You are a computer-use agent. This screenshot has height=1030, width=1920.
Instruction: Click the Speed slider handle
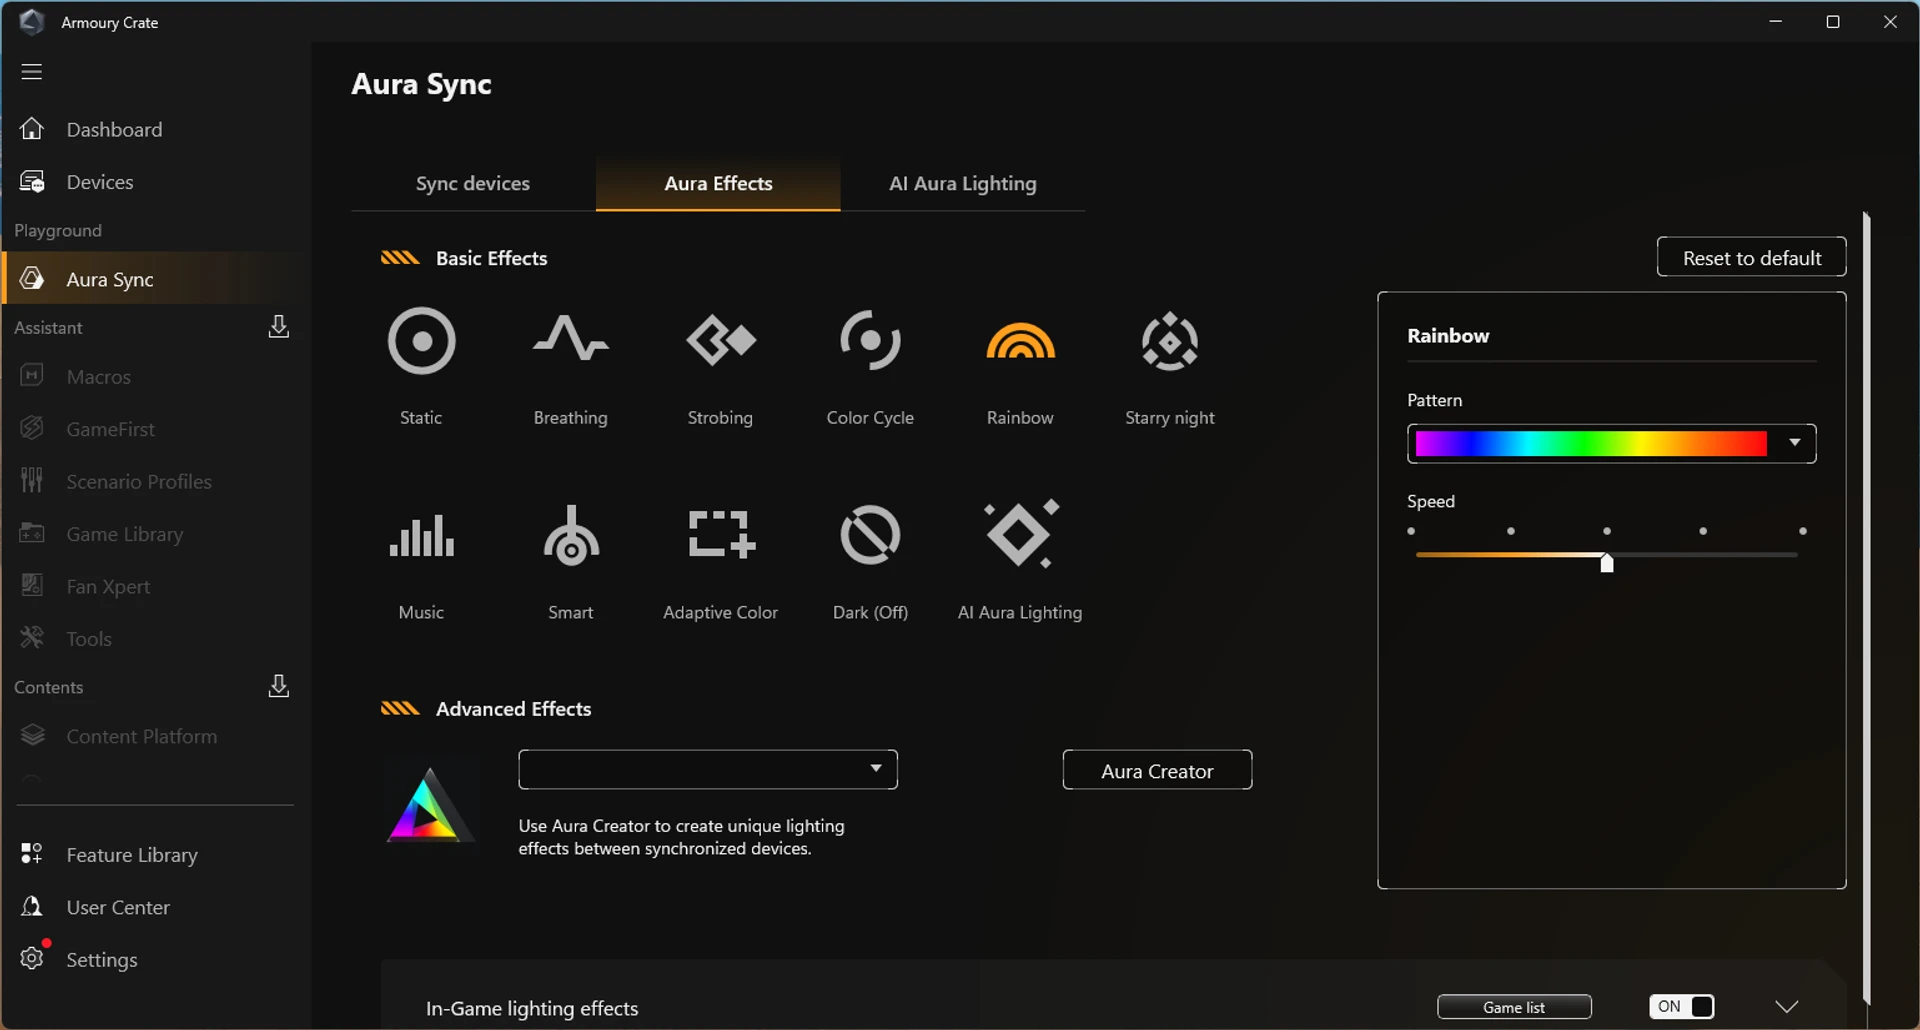pos(1607,562)
